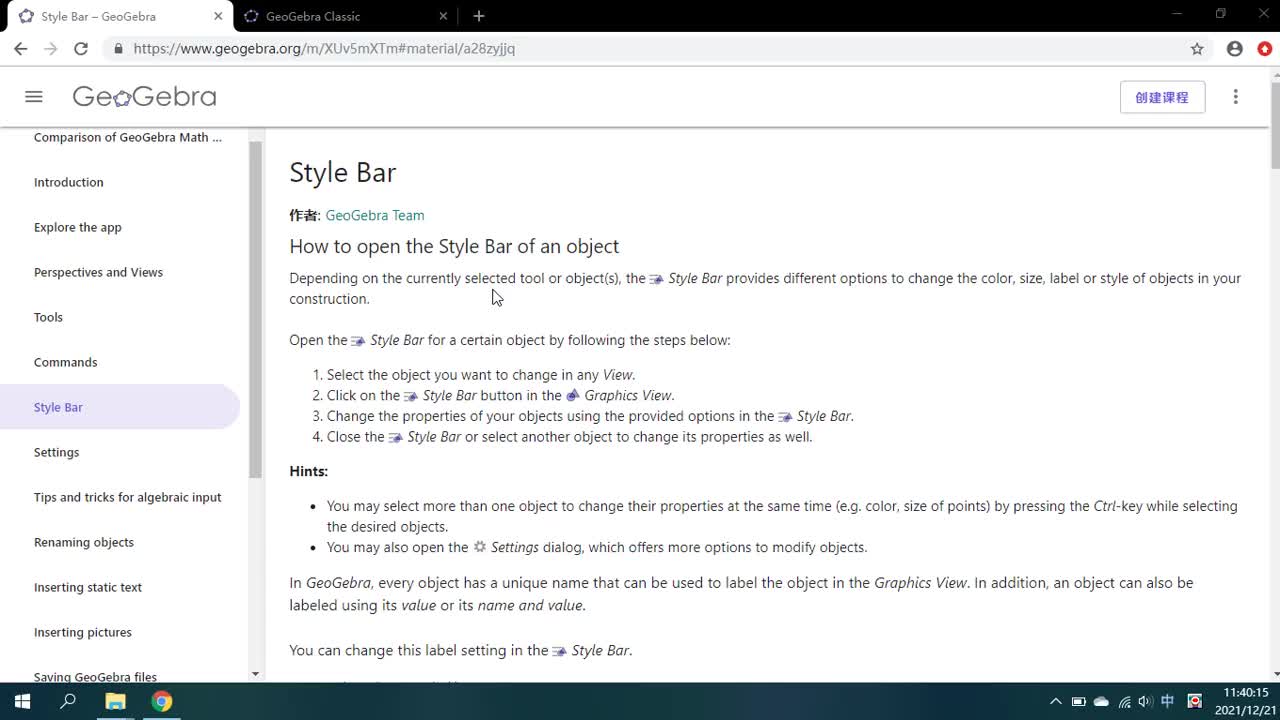Click heading How to open the Style Bar
Viewport: 1280px width, 720px height.
coord(454,246)
